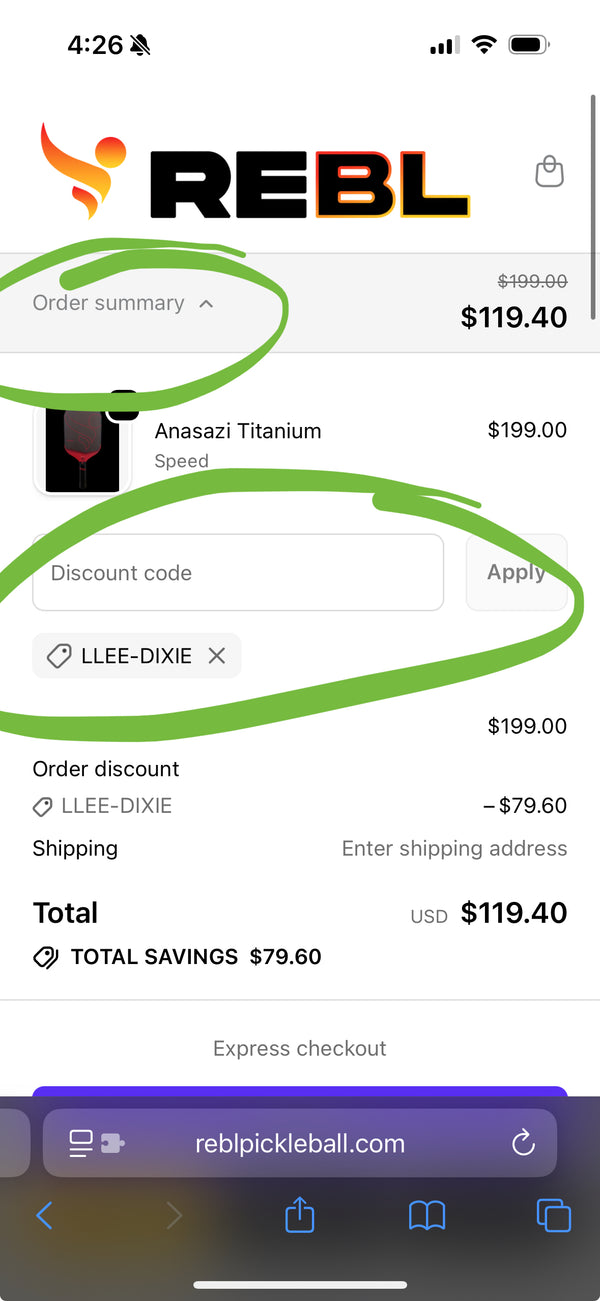This screenshot has width=600, height=1301.
Task: Open the Anasazi Titanium paddle thumbnail
Action: coord(82,447)
